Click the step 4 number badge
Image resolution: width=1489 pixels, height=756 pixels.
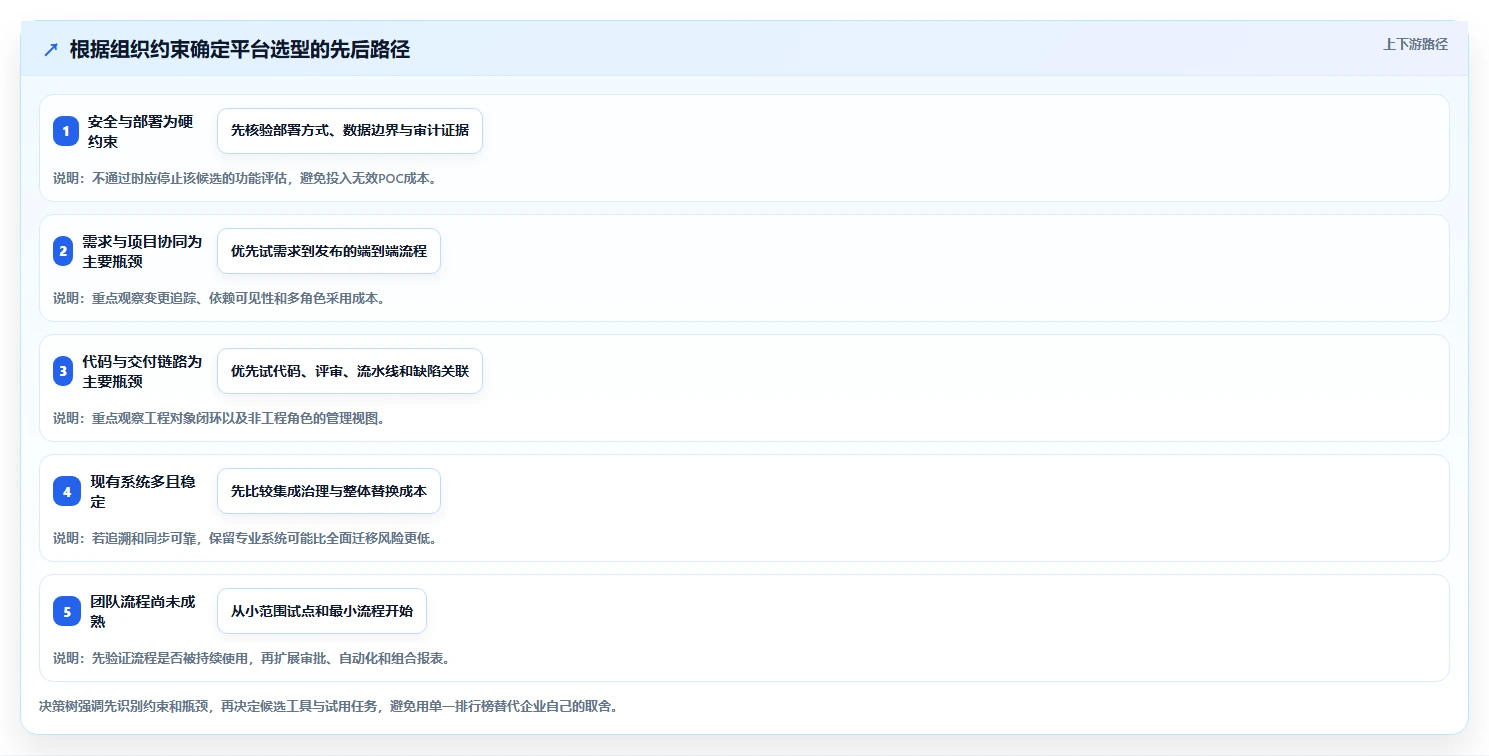point(67,491)
